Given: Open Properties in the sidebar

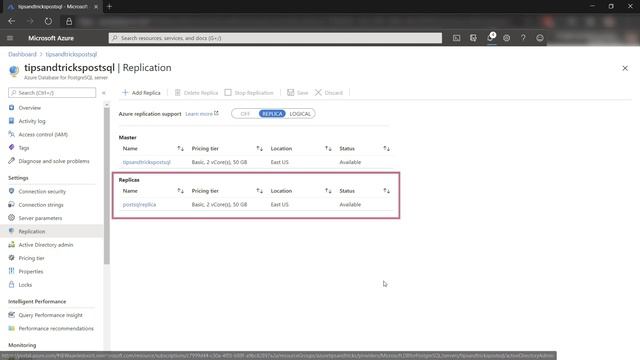Looking at the screenshot, I should [x=31, y=271].
